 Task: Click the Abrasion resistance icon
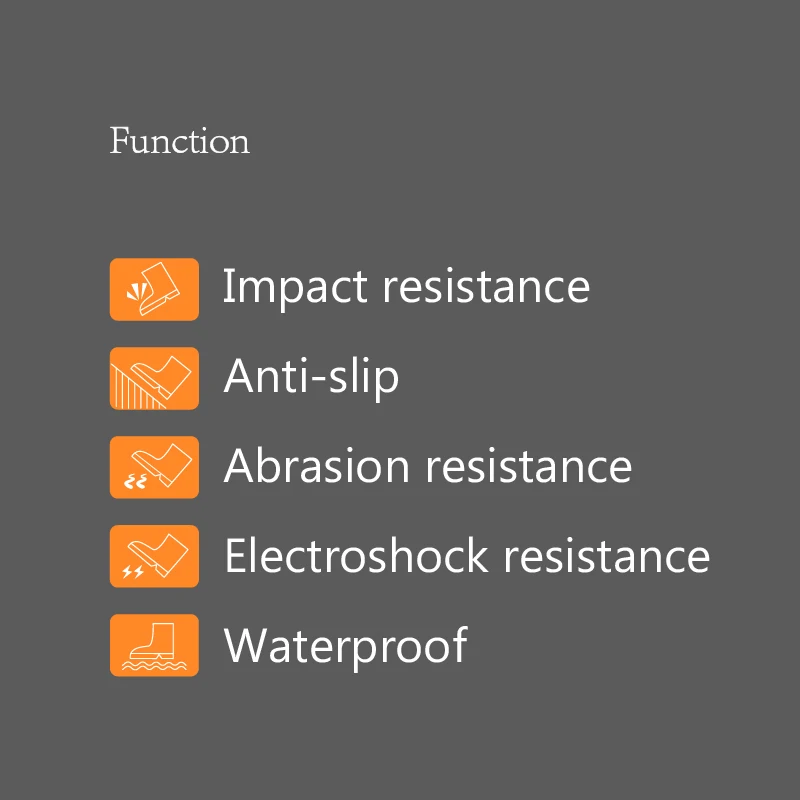pyautogui.click(x=154, y=467)
